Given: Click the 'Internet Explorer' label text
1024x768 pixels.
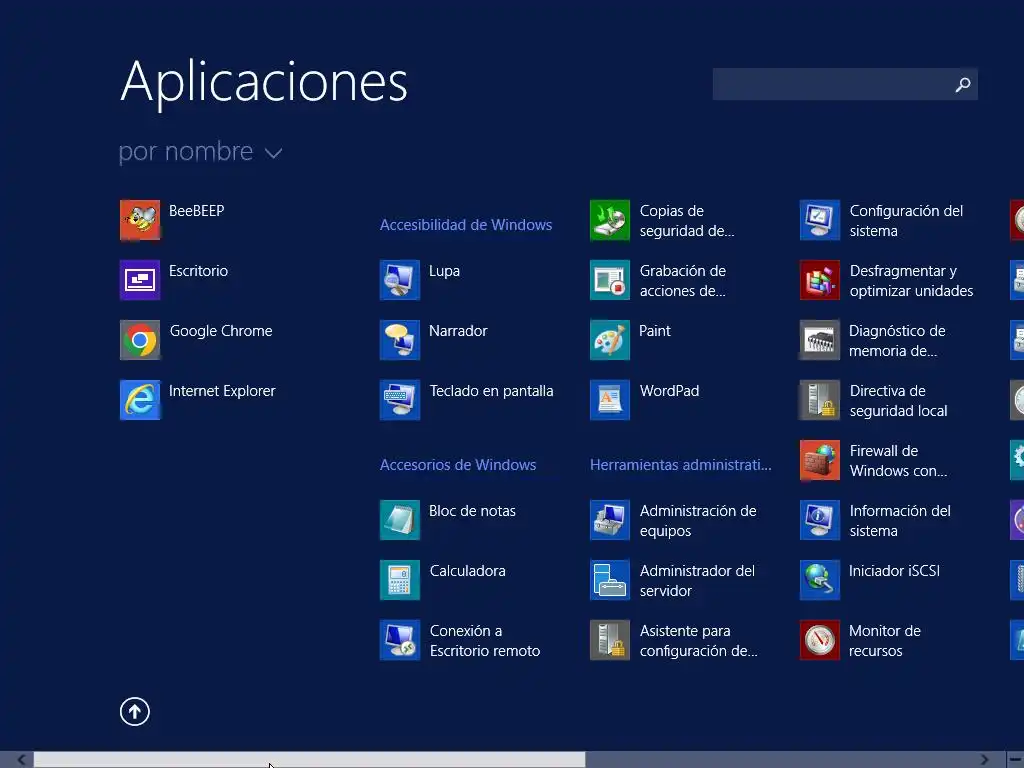Looking at the screenshot, I should pos(222,391).
